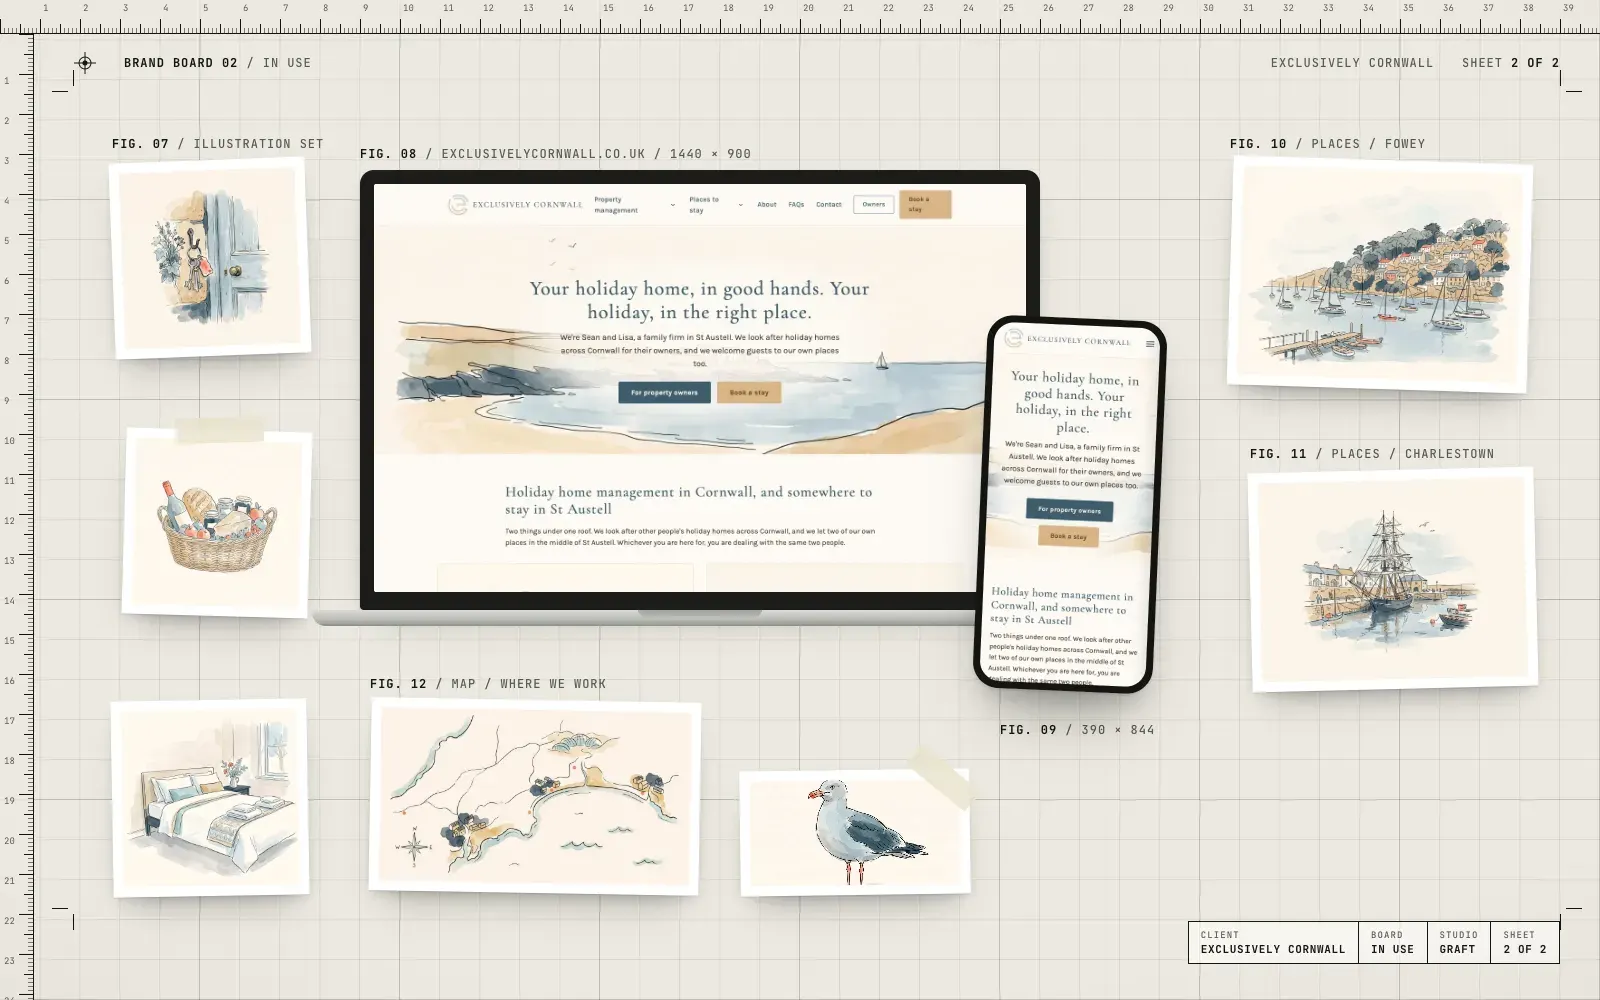This screenshot has width=1600, height=1000.
Task: Click the For property owners button on the laptop
Action: tap(665, 392)
